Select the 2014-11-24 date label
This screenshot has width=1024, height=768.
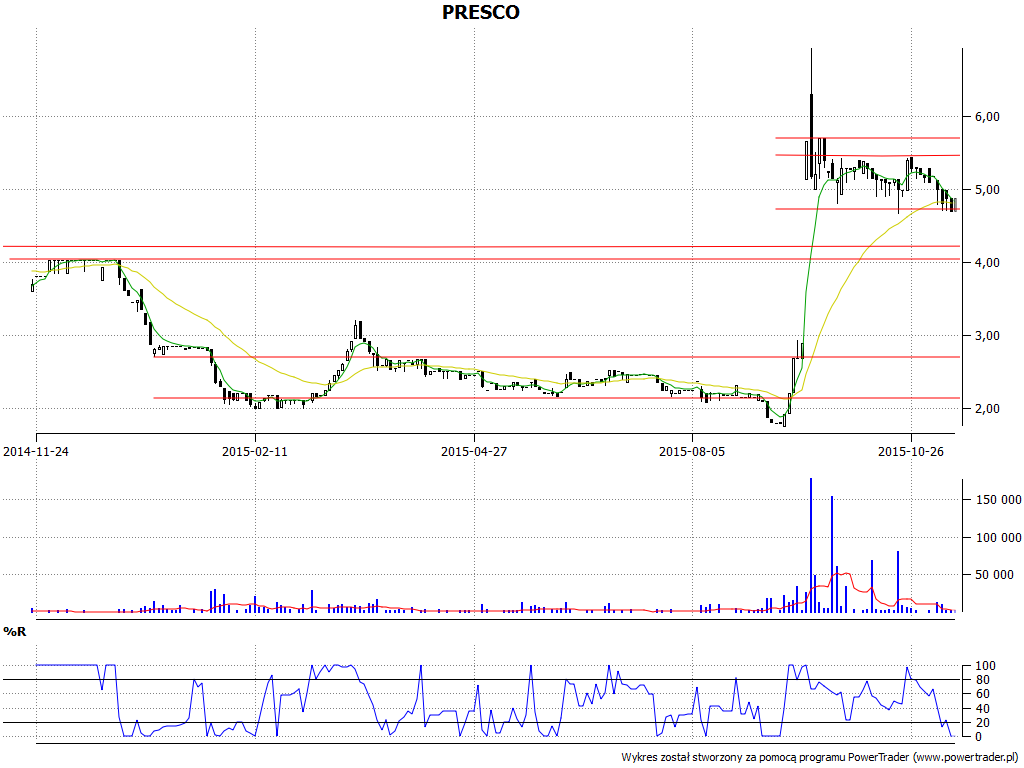[x=36, y=452]
